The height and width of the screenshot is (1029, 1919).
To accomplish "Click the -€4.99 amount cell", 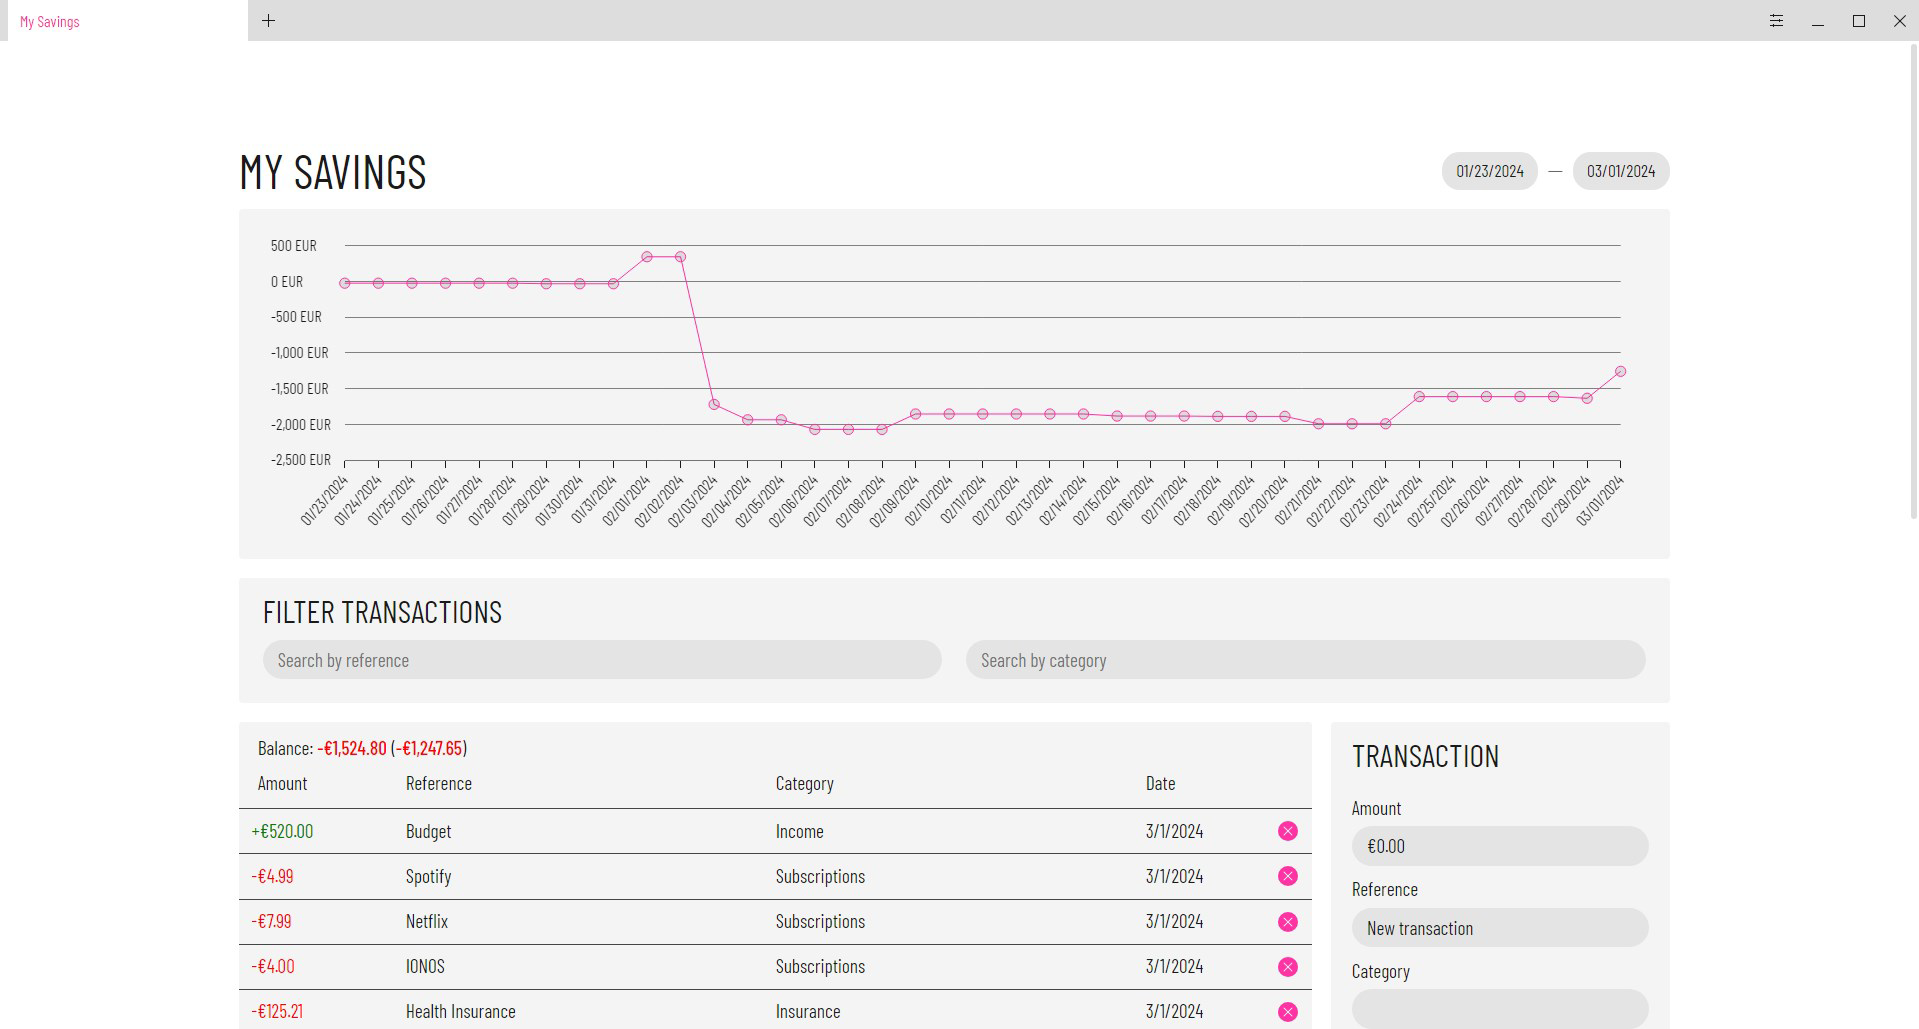I will pyautogui.click(x=272, y=876).
